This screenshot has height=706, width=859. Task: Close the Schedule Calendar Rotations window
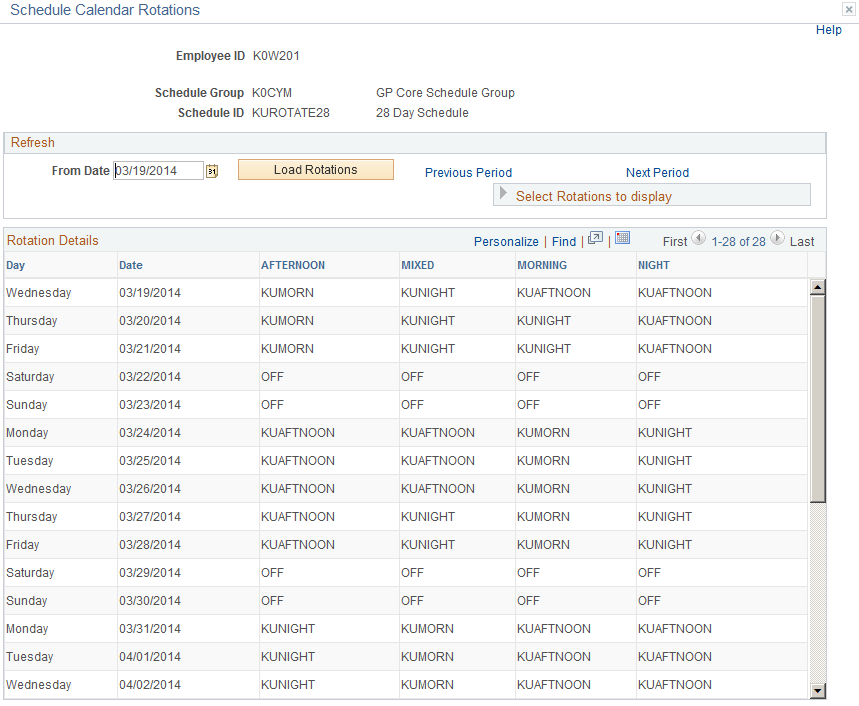tap(849, 9)
